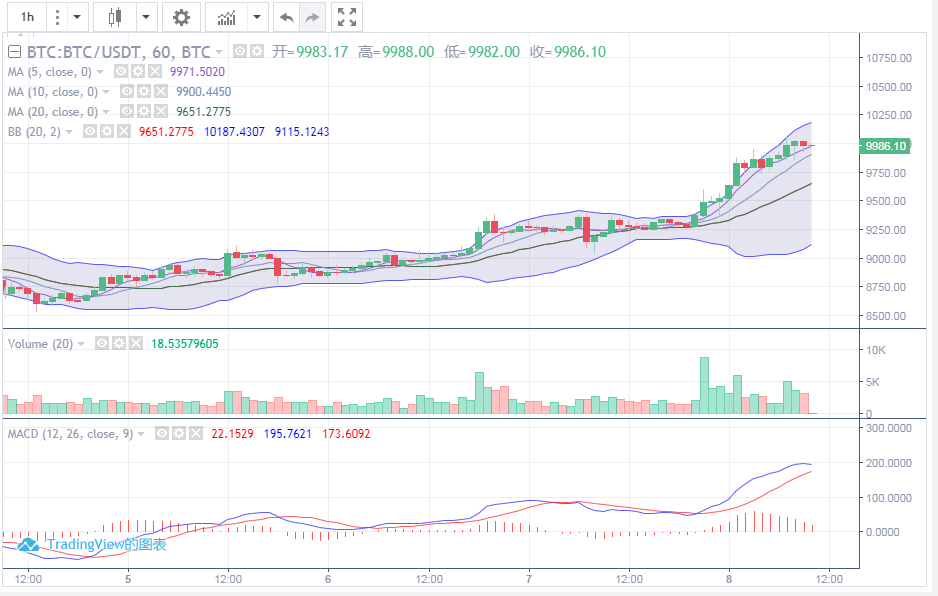Redo the chart action
The image size is (938, 596).
click(312, 17)
